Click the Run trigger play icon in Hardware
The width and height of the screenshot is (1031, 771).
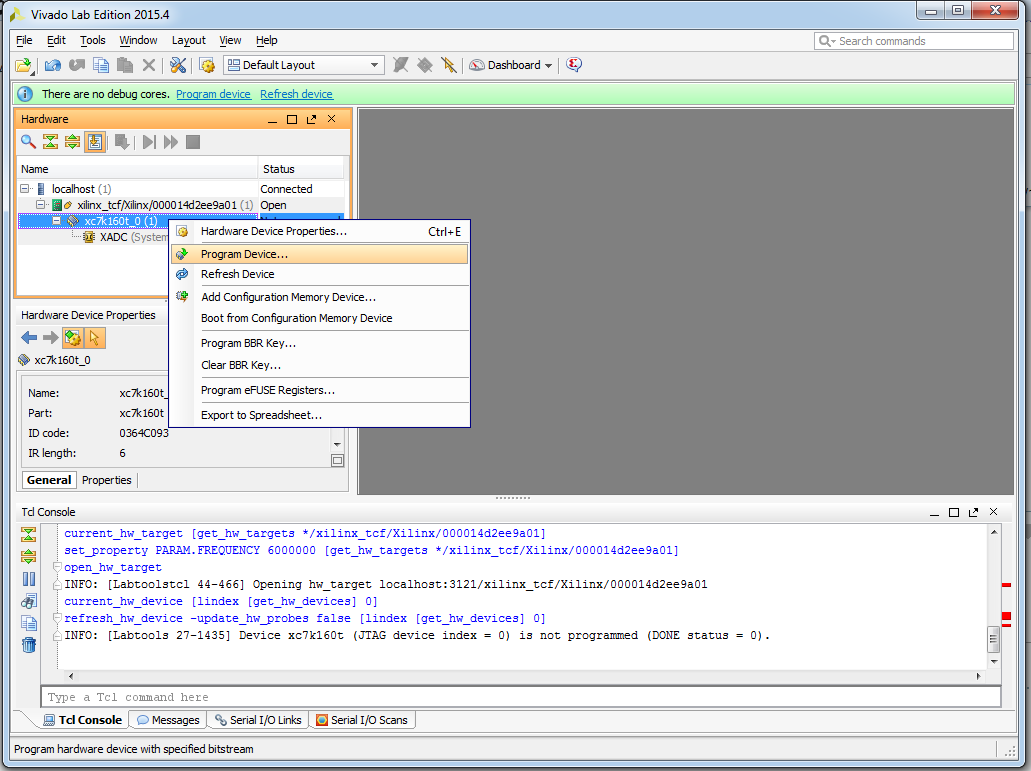pos(149,141)
